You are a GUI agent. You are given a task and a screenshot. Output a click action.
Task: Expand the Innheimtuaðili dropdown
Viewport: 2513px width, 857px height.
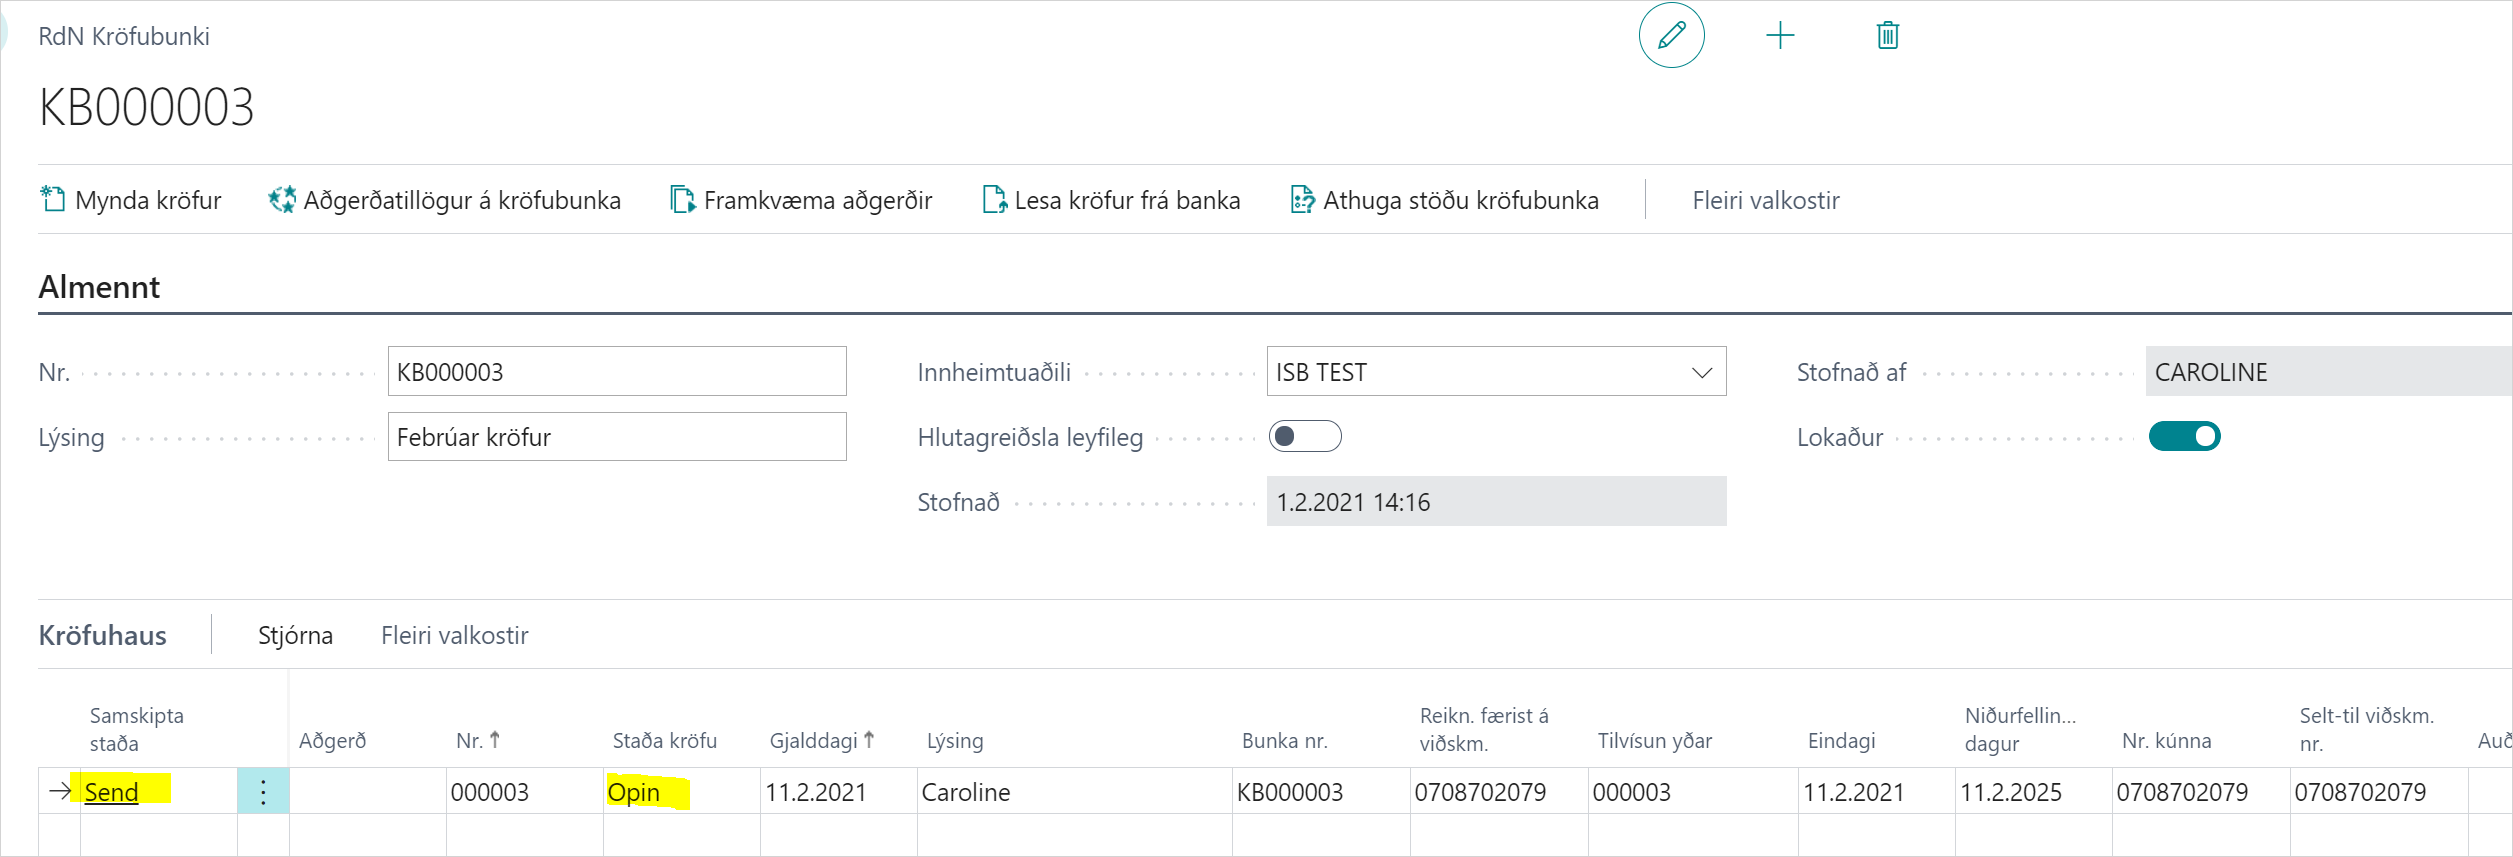point(1701,372)
